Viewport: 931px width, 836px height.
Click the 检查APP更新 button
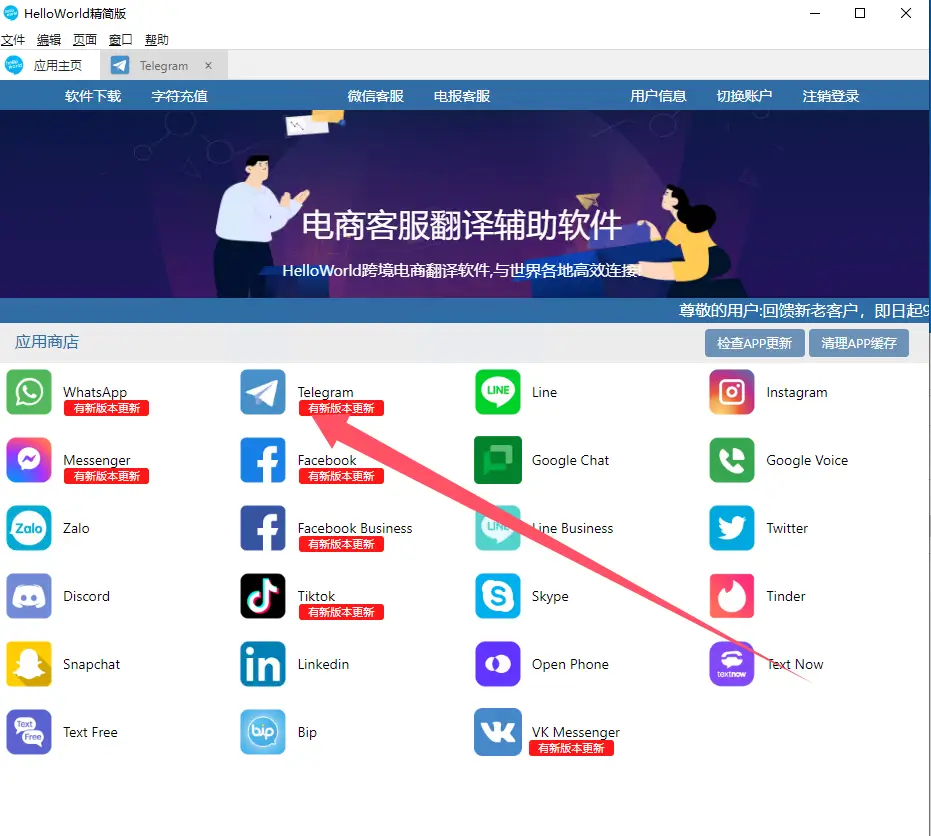click(755, 343)
